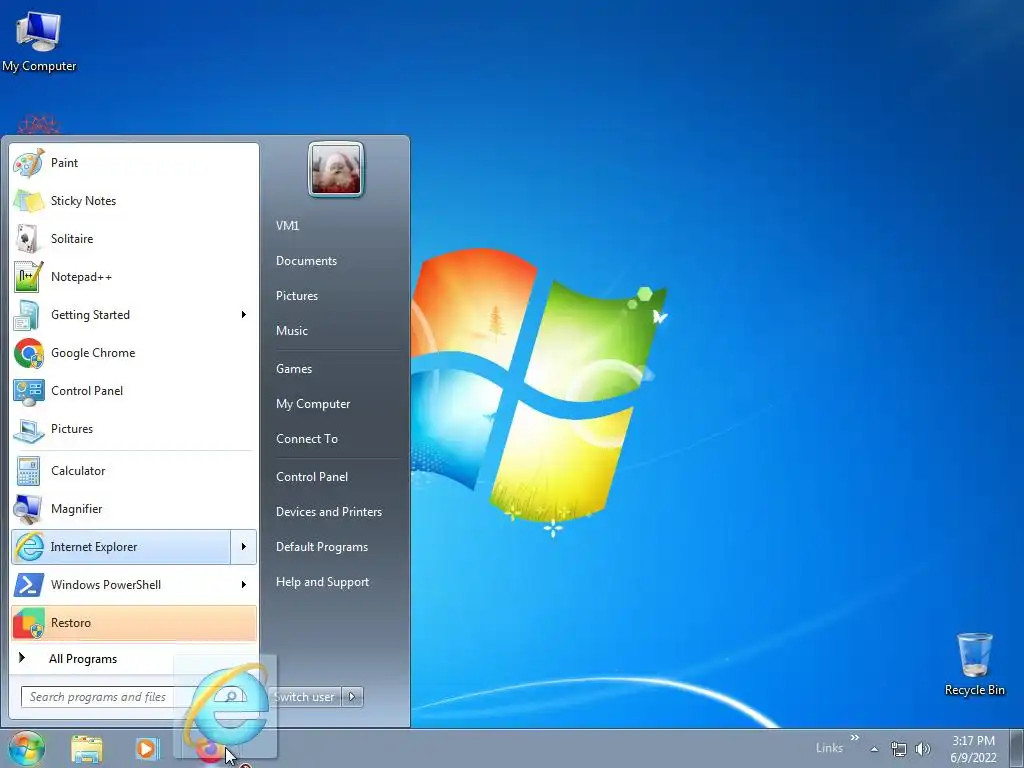The image size is (1024, 768).
Task: Open Windows Explorer from the taskbar
Action: tap(86, 749)
